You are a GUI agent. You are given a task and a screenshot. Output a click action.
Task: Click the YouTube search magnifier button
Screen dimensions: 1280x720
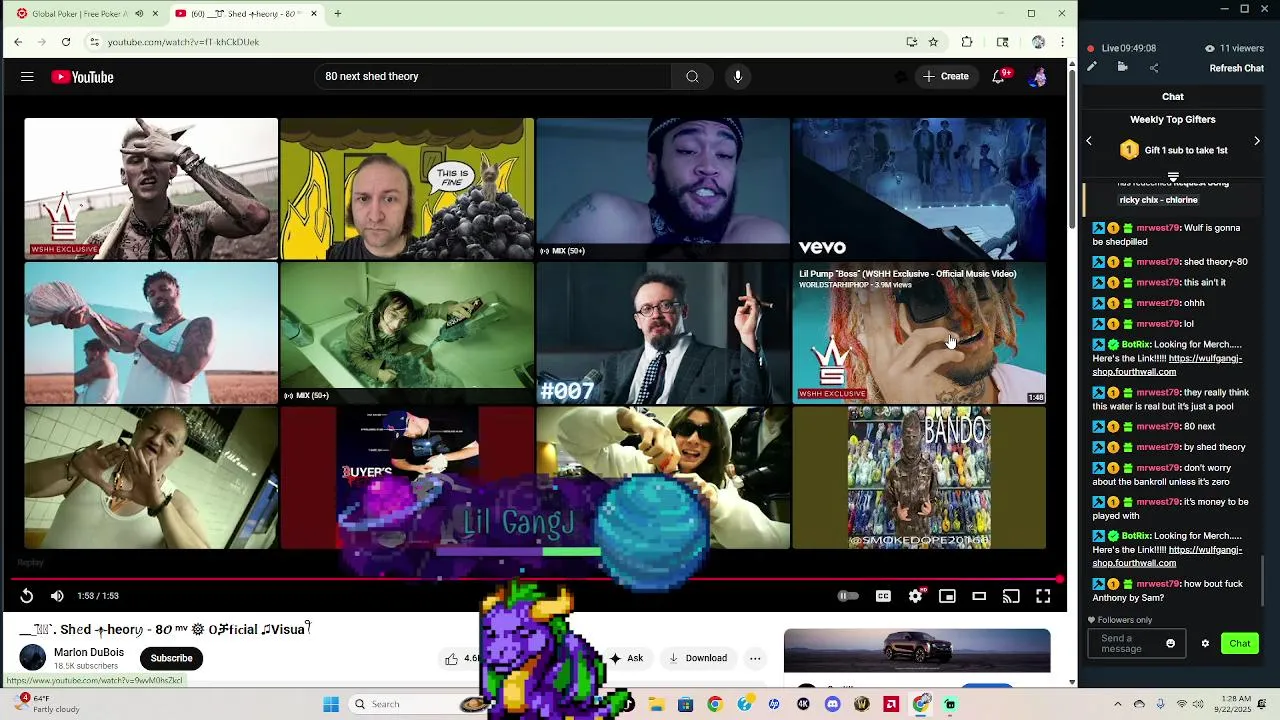coord(692,77)
